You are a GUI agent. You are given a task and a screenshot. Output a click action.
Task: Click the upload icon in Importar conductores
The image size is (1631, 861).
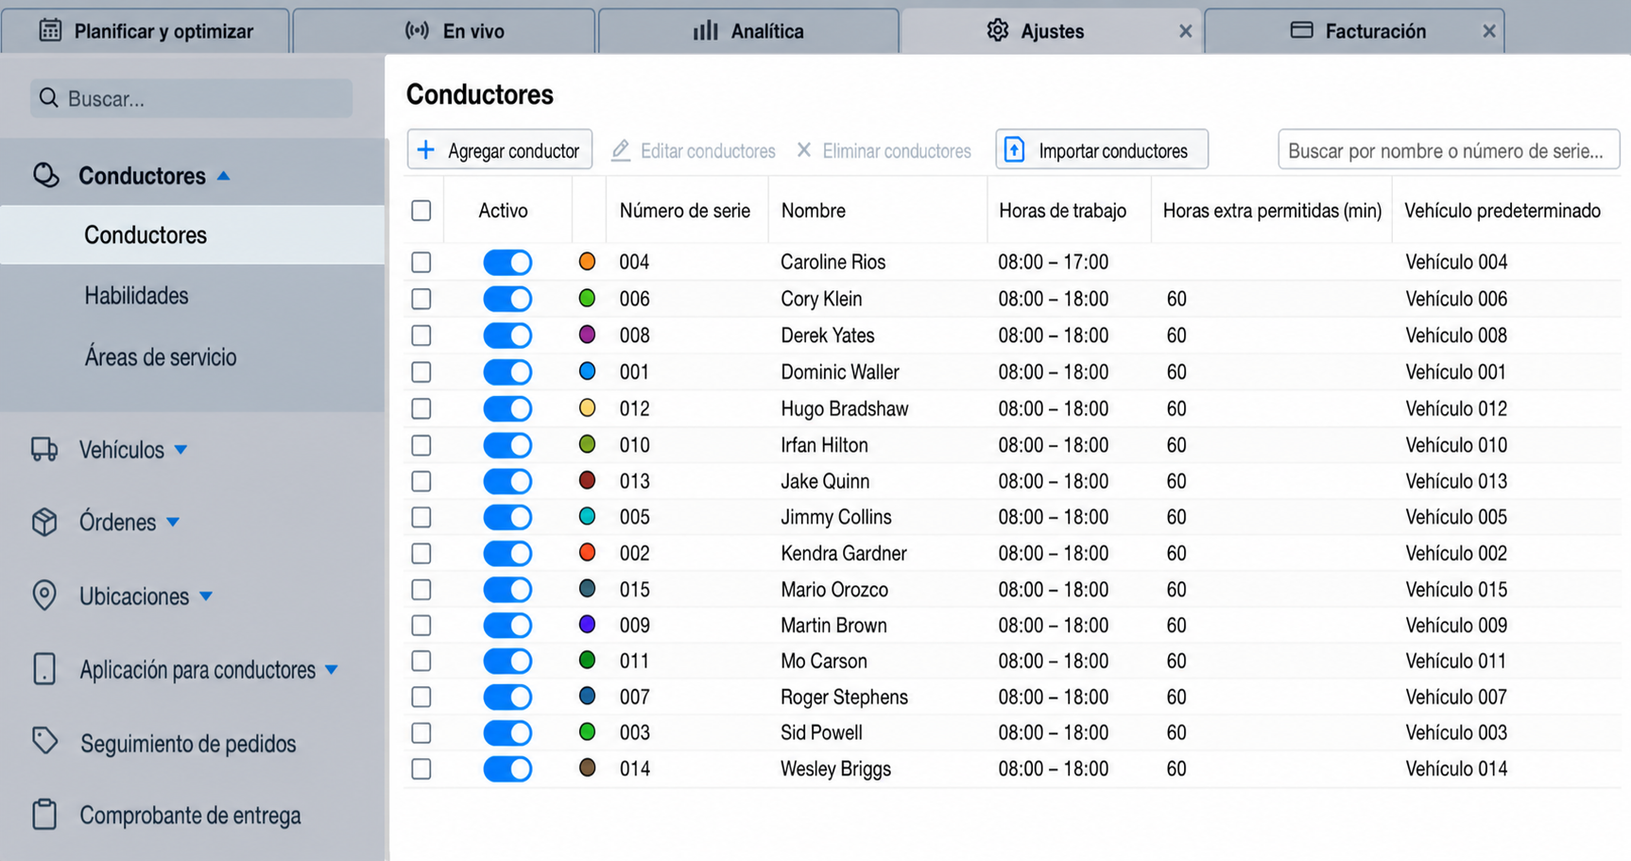[x=1014, y=150]
